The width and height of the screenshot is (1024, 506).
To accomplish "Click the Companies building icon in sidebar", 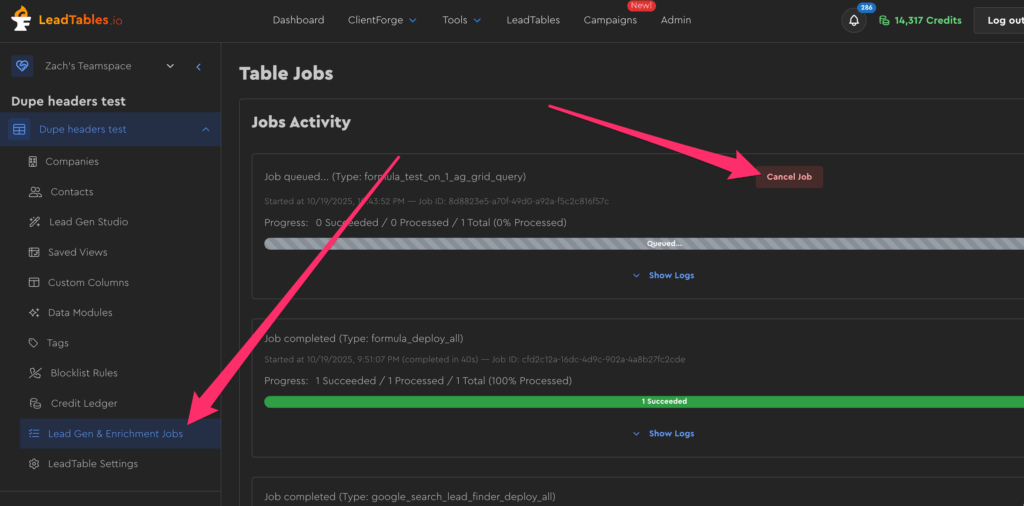I will (x=34, y=162).
